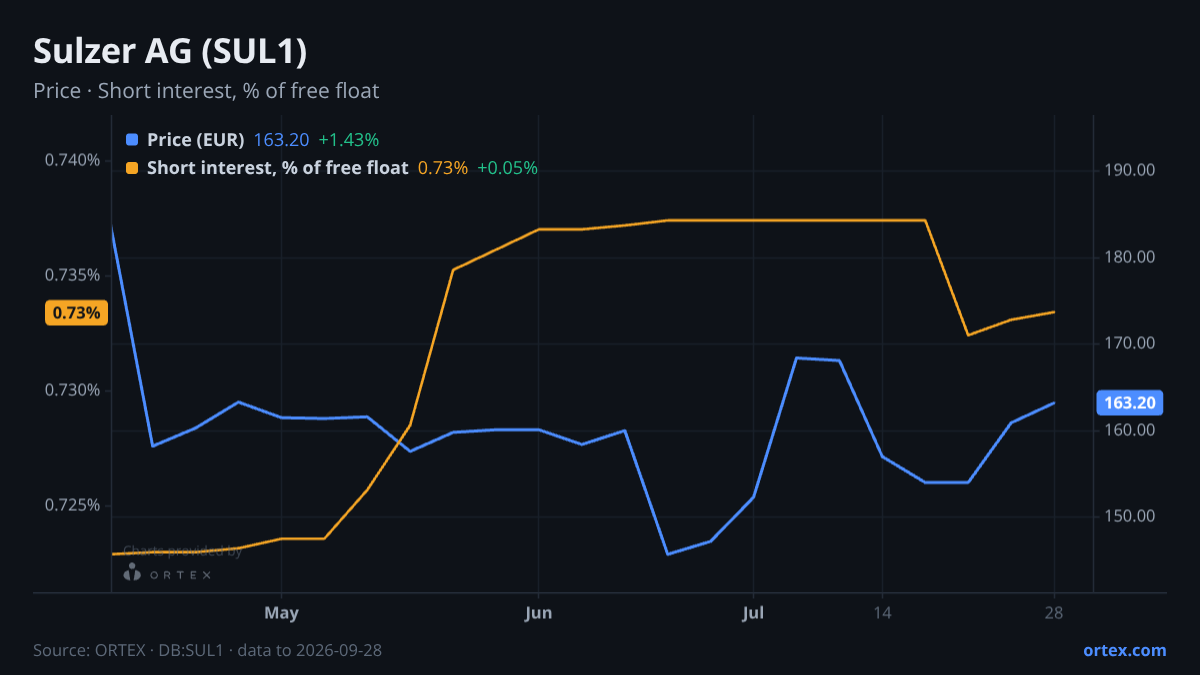
Task: Click the 14 x-axis date label
Action: point(882,611)
